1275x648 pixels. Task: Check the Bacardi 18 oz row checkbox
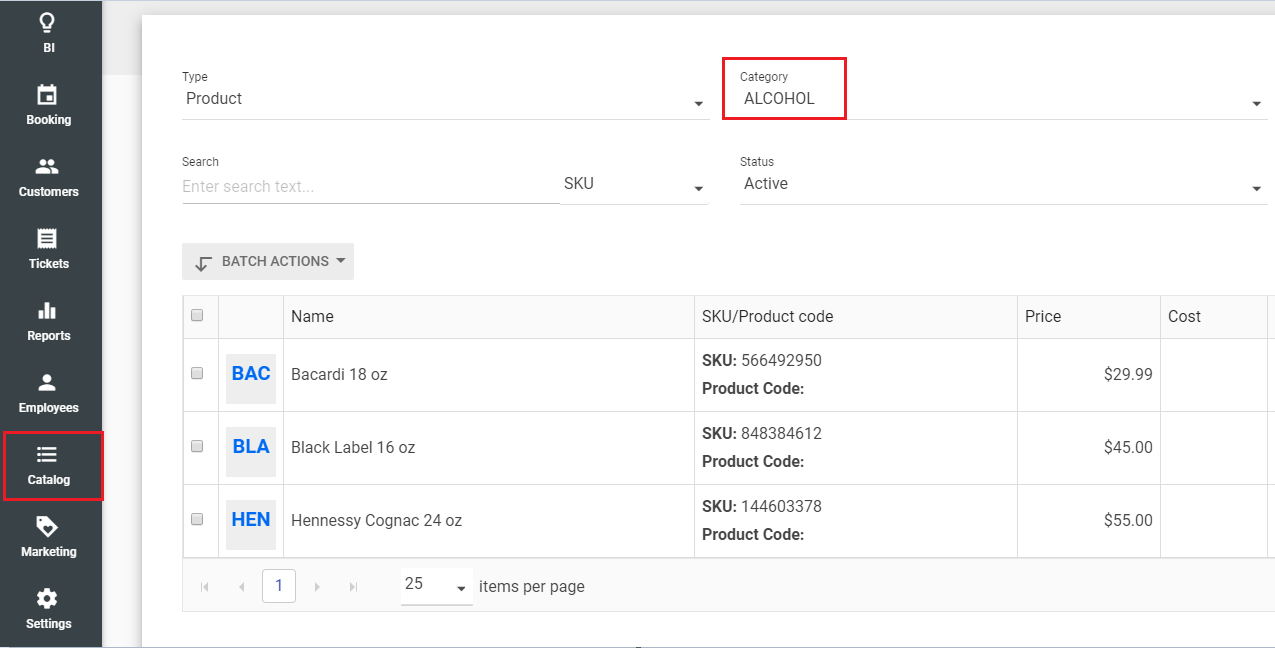(197, 373)
